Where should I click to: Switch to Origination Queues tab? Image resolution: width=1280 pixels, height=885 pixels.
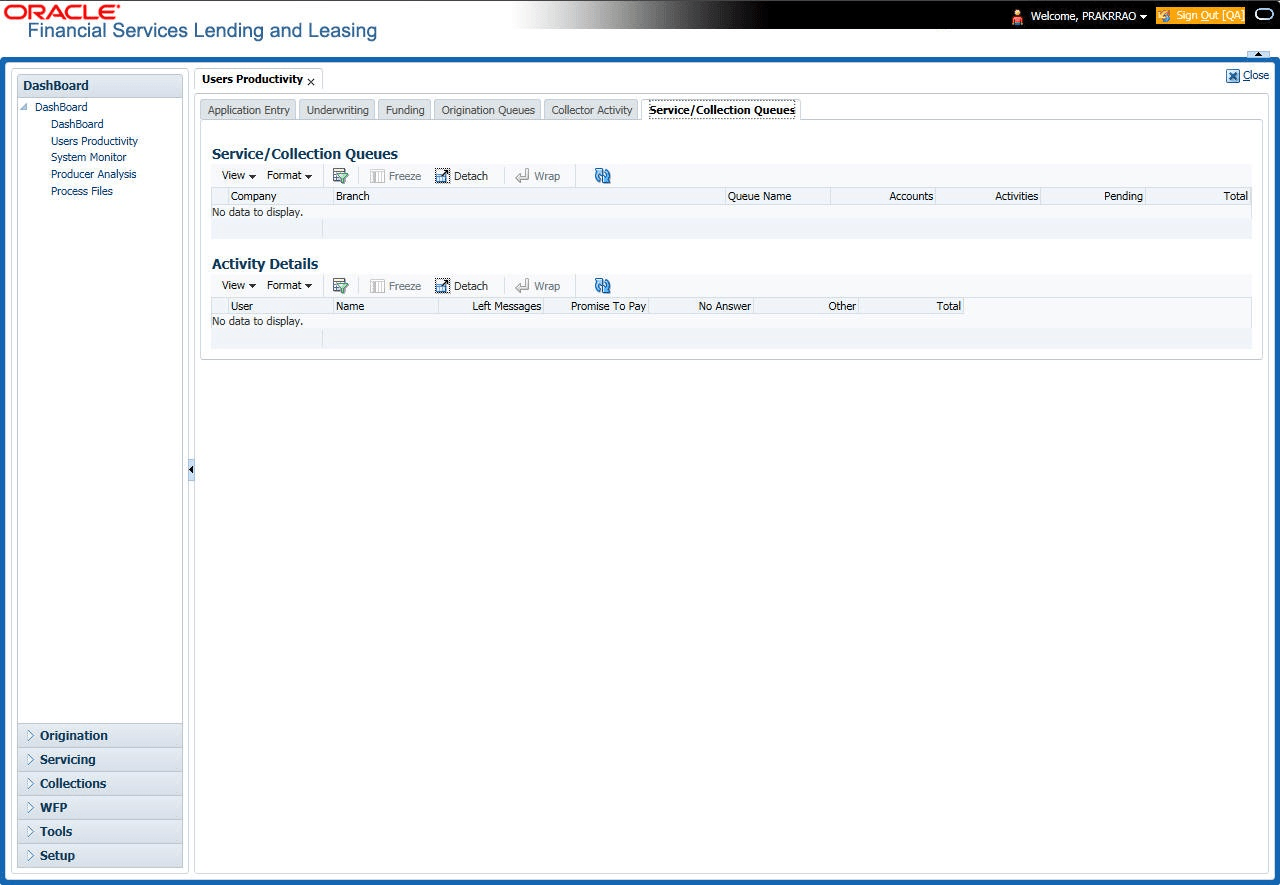(x=488, y=110)
